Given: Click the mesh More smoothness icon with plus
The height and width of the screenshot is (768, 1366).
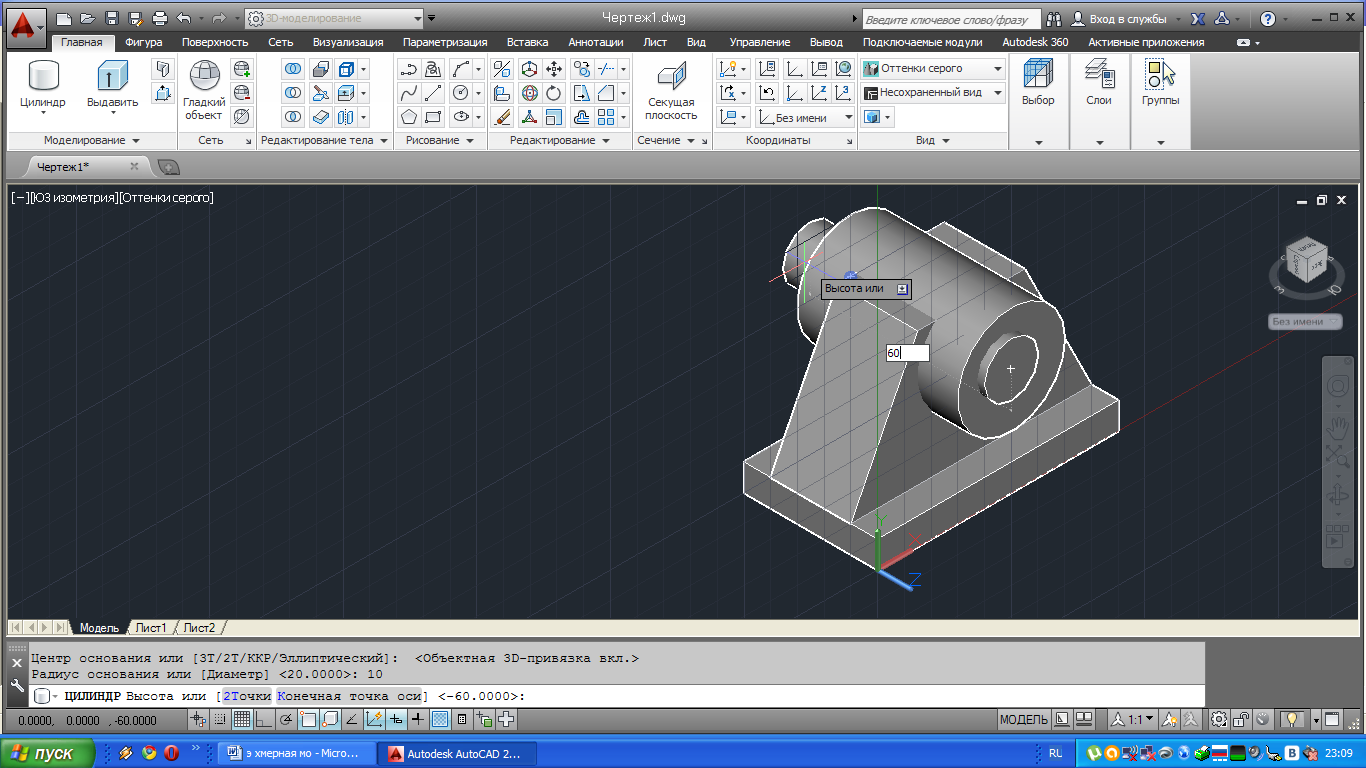Looking at the screenshot, I should click(241, 69).
